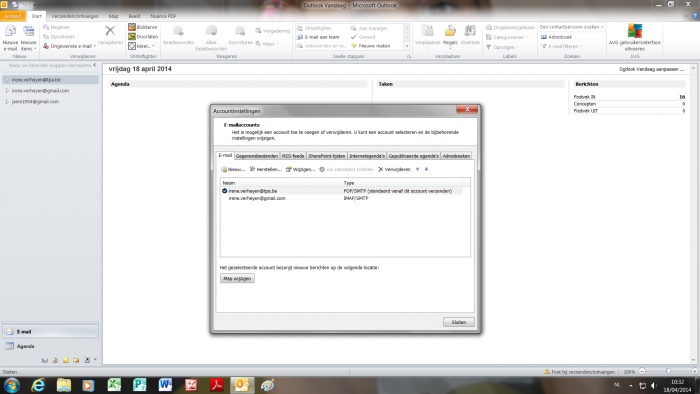Open the Ongewenste e-mail option
Image resolution: width=700 pixels, height=394 pixels.
(x=69, y=46)
